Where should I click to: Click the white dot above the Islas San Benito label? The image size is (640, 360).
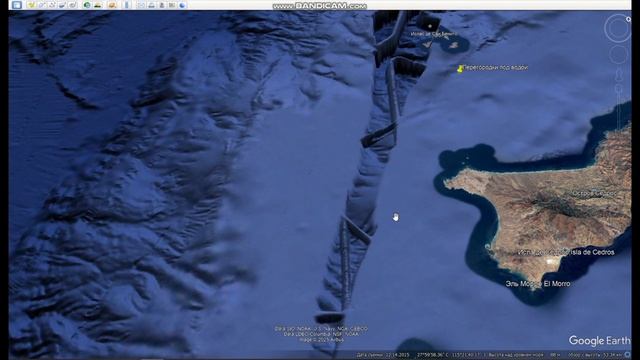430,26
